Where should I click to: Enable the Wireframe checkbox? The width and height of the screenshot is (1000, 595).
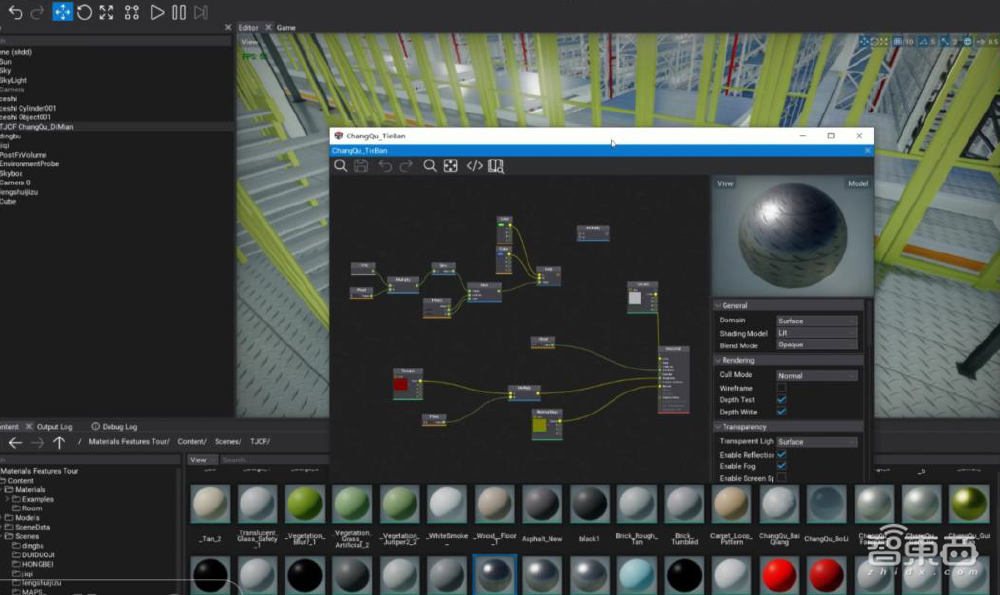tap(781, 388)
